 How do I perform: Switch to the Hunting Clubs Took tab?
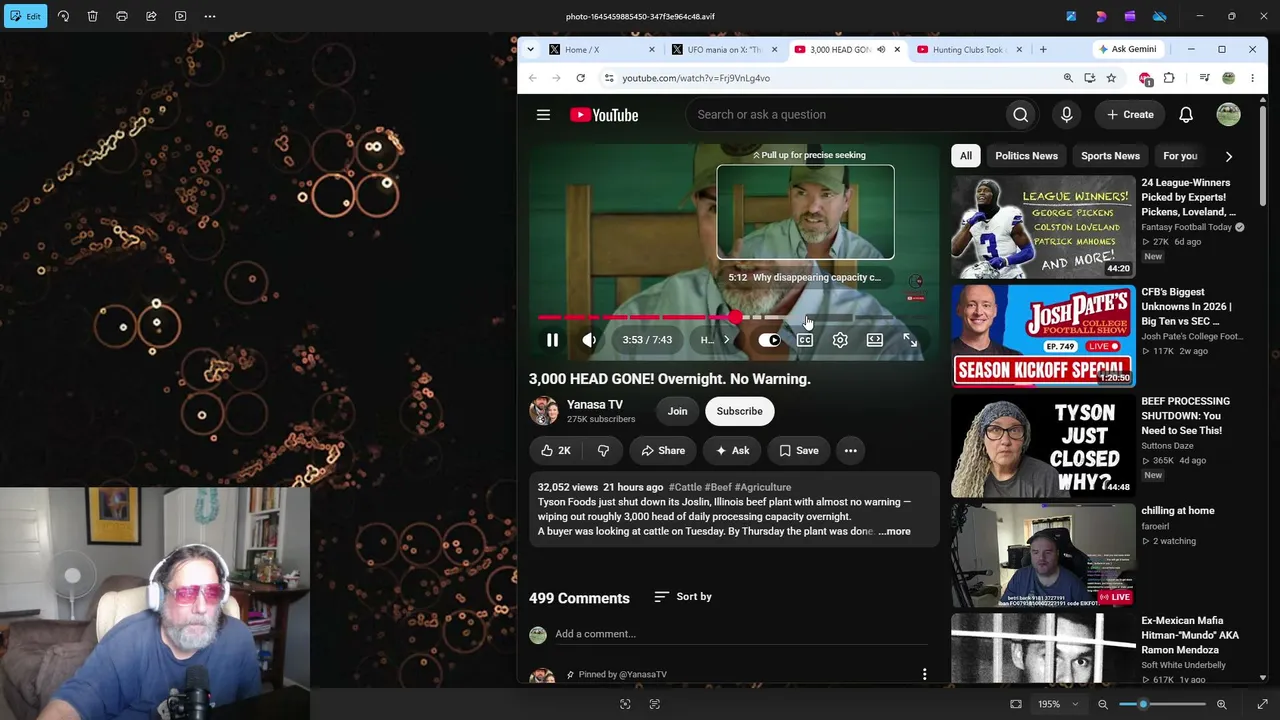click(968, 49)
